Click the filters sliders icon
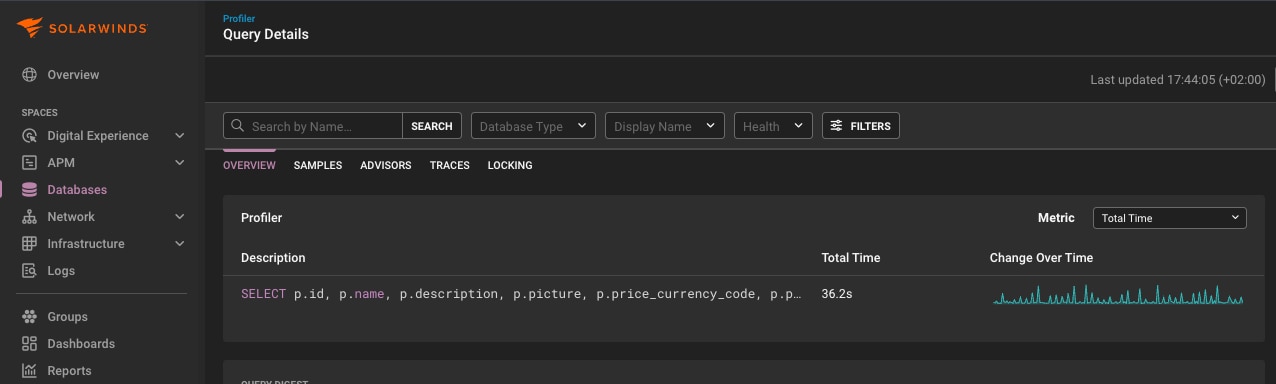This screenshot has width=1276, height=384. (837, 126)
